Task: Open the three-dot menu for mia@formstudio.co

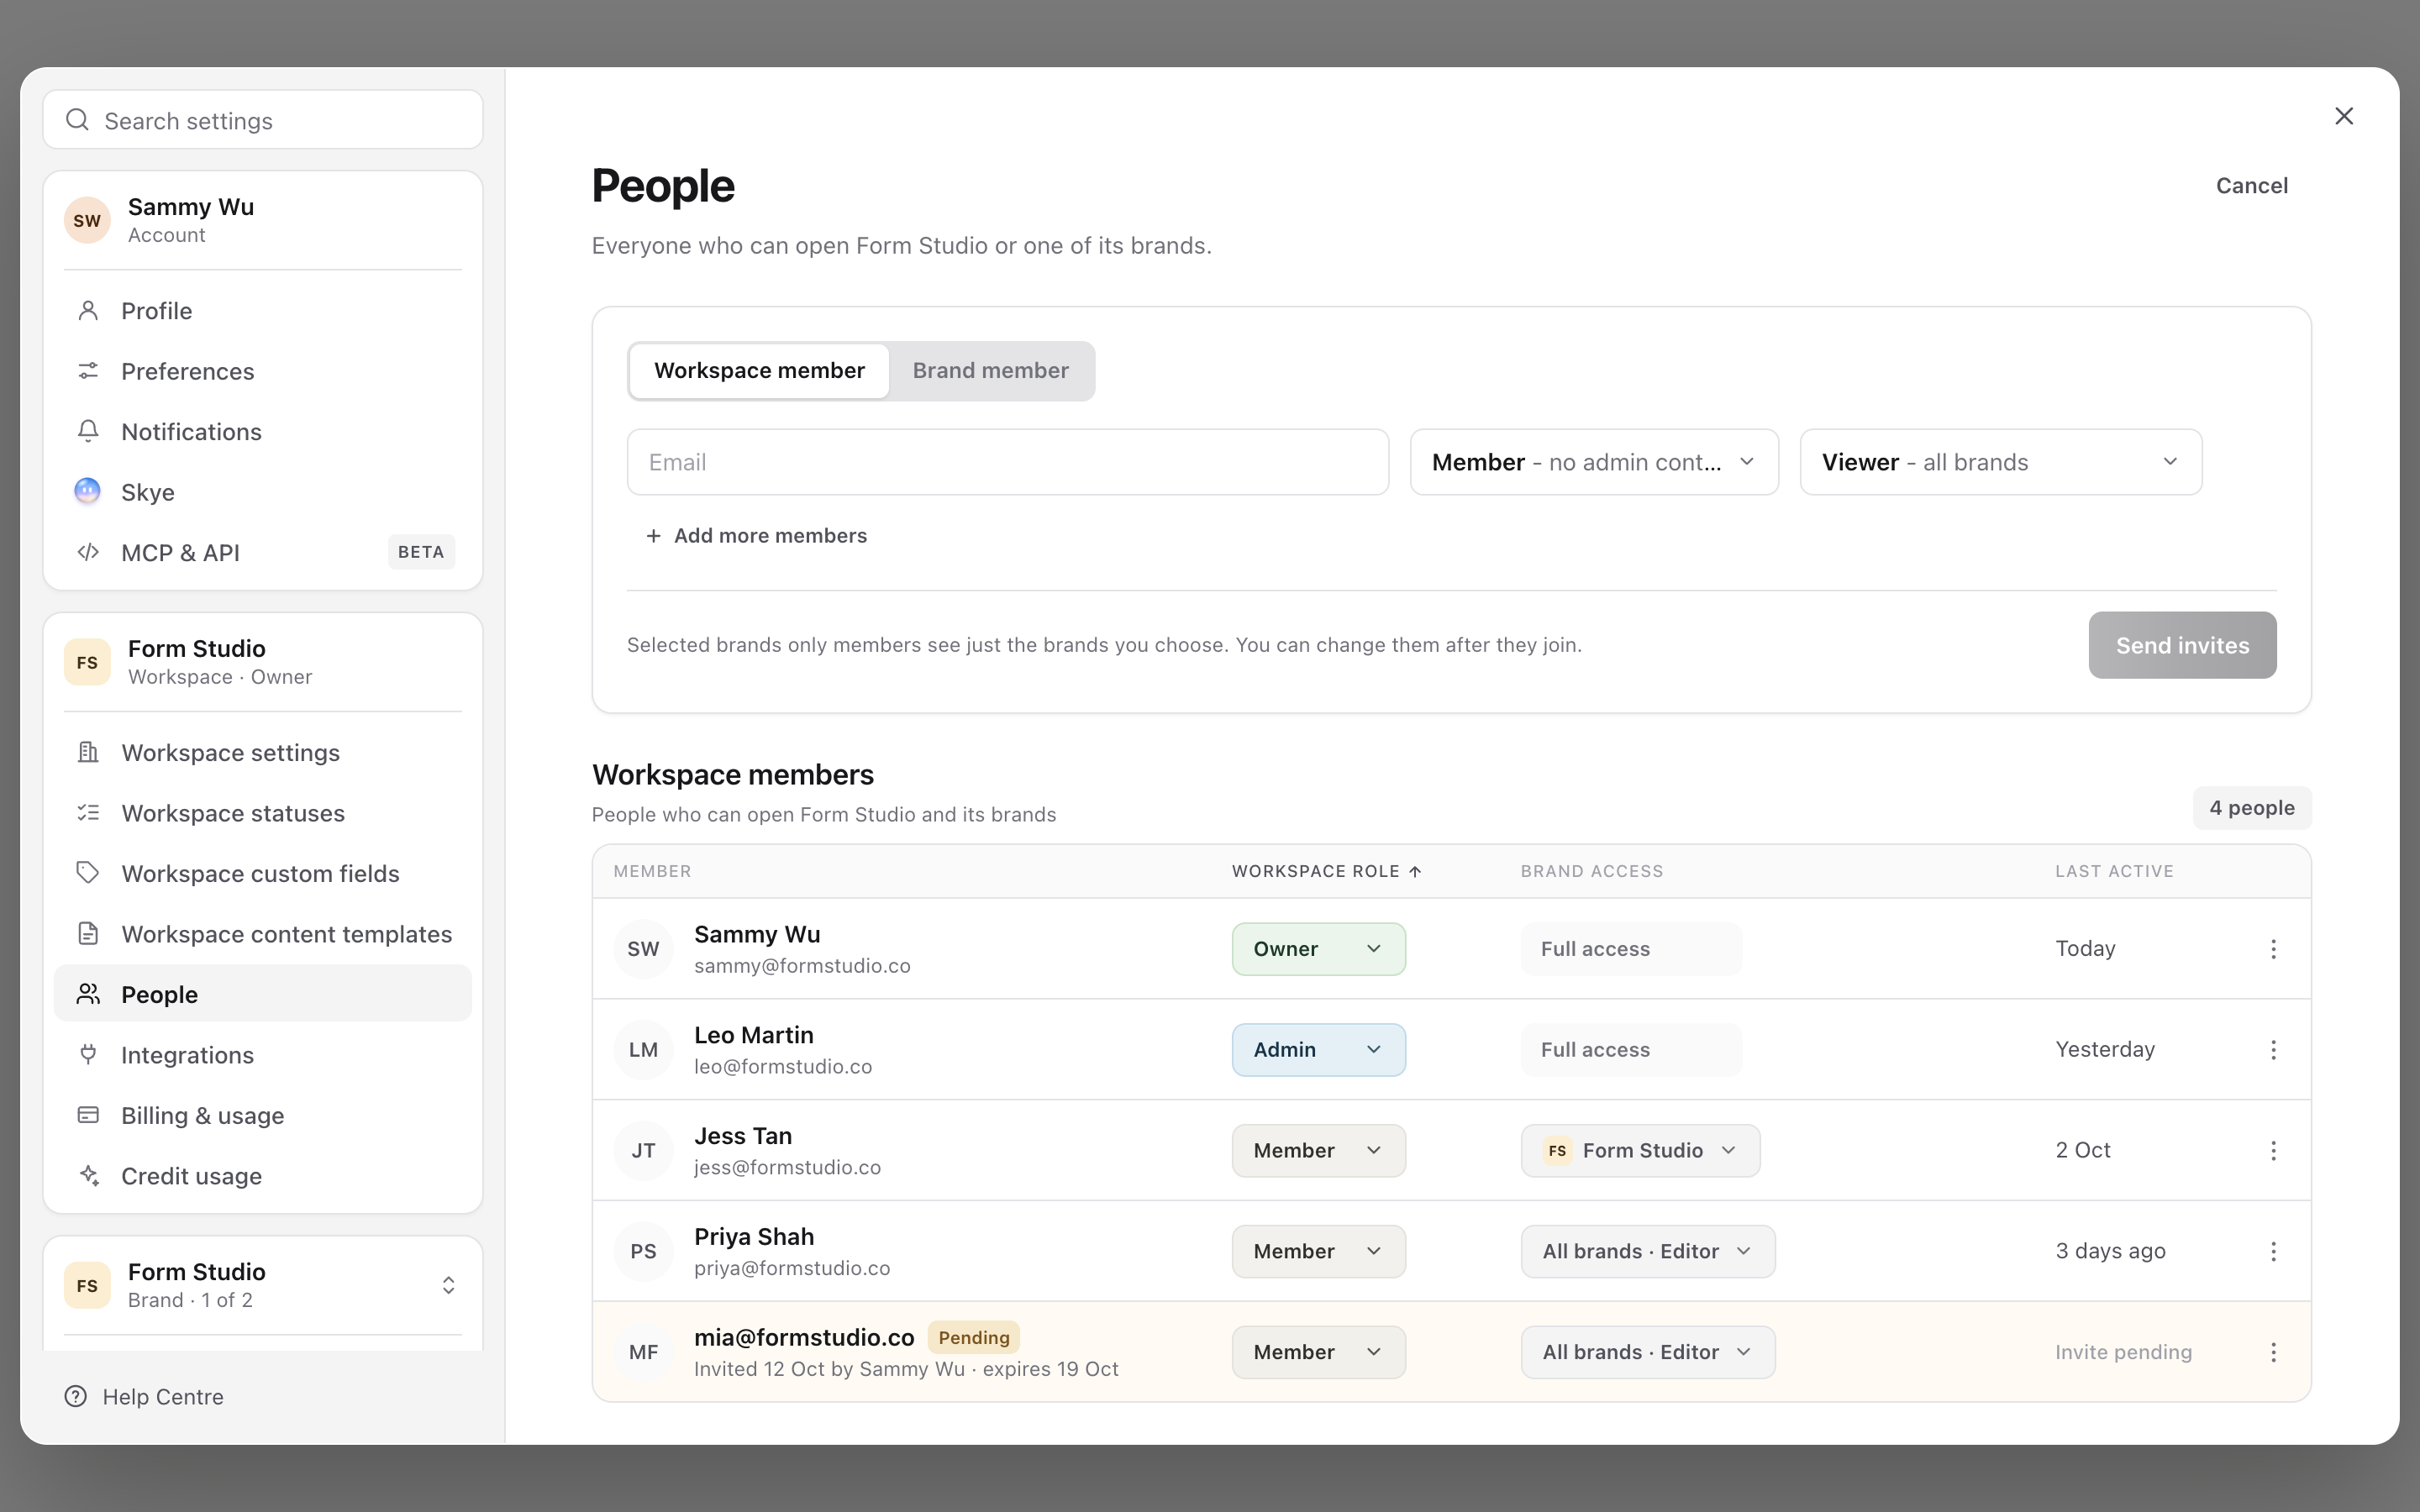Action: (2273, 1352)
